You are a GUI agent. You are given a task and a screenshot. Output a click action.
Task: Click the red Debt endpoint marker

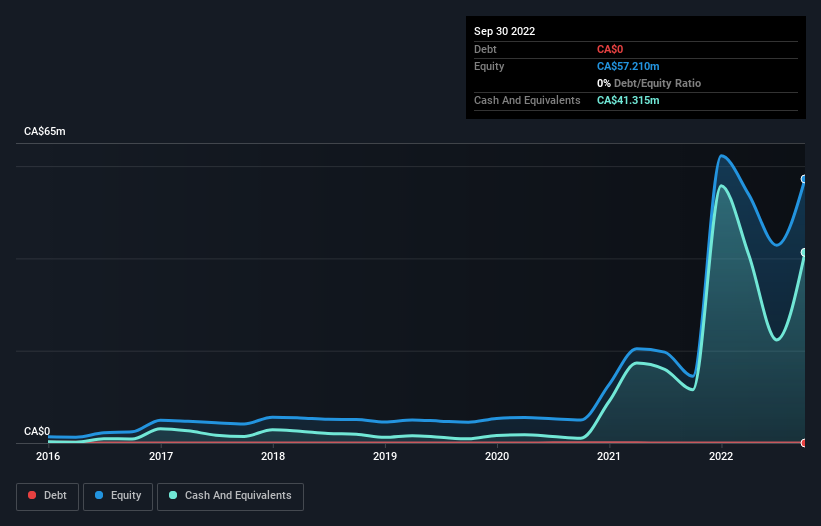804,443
